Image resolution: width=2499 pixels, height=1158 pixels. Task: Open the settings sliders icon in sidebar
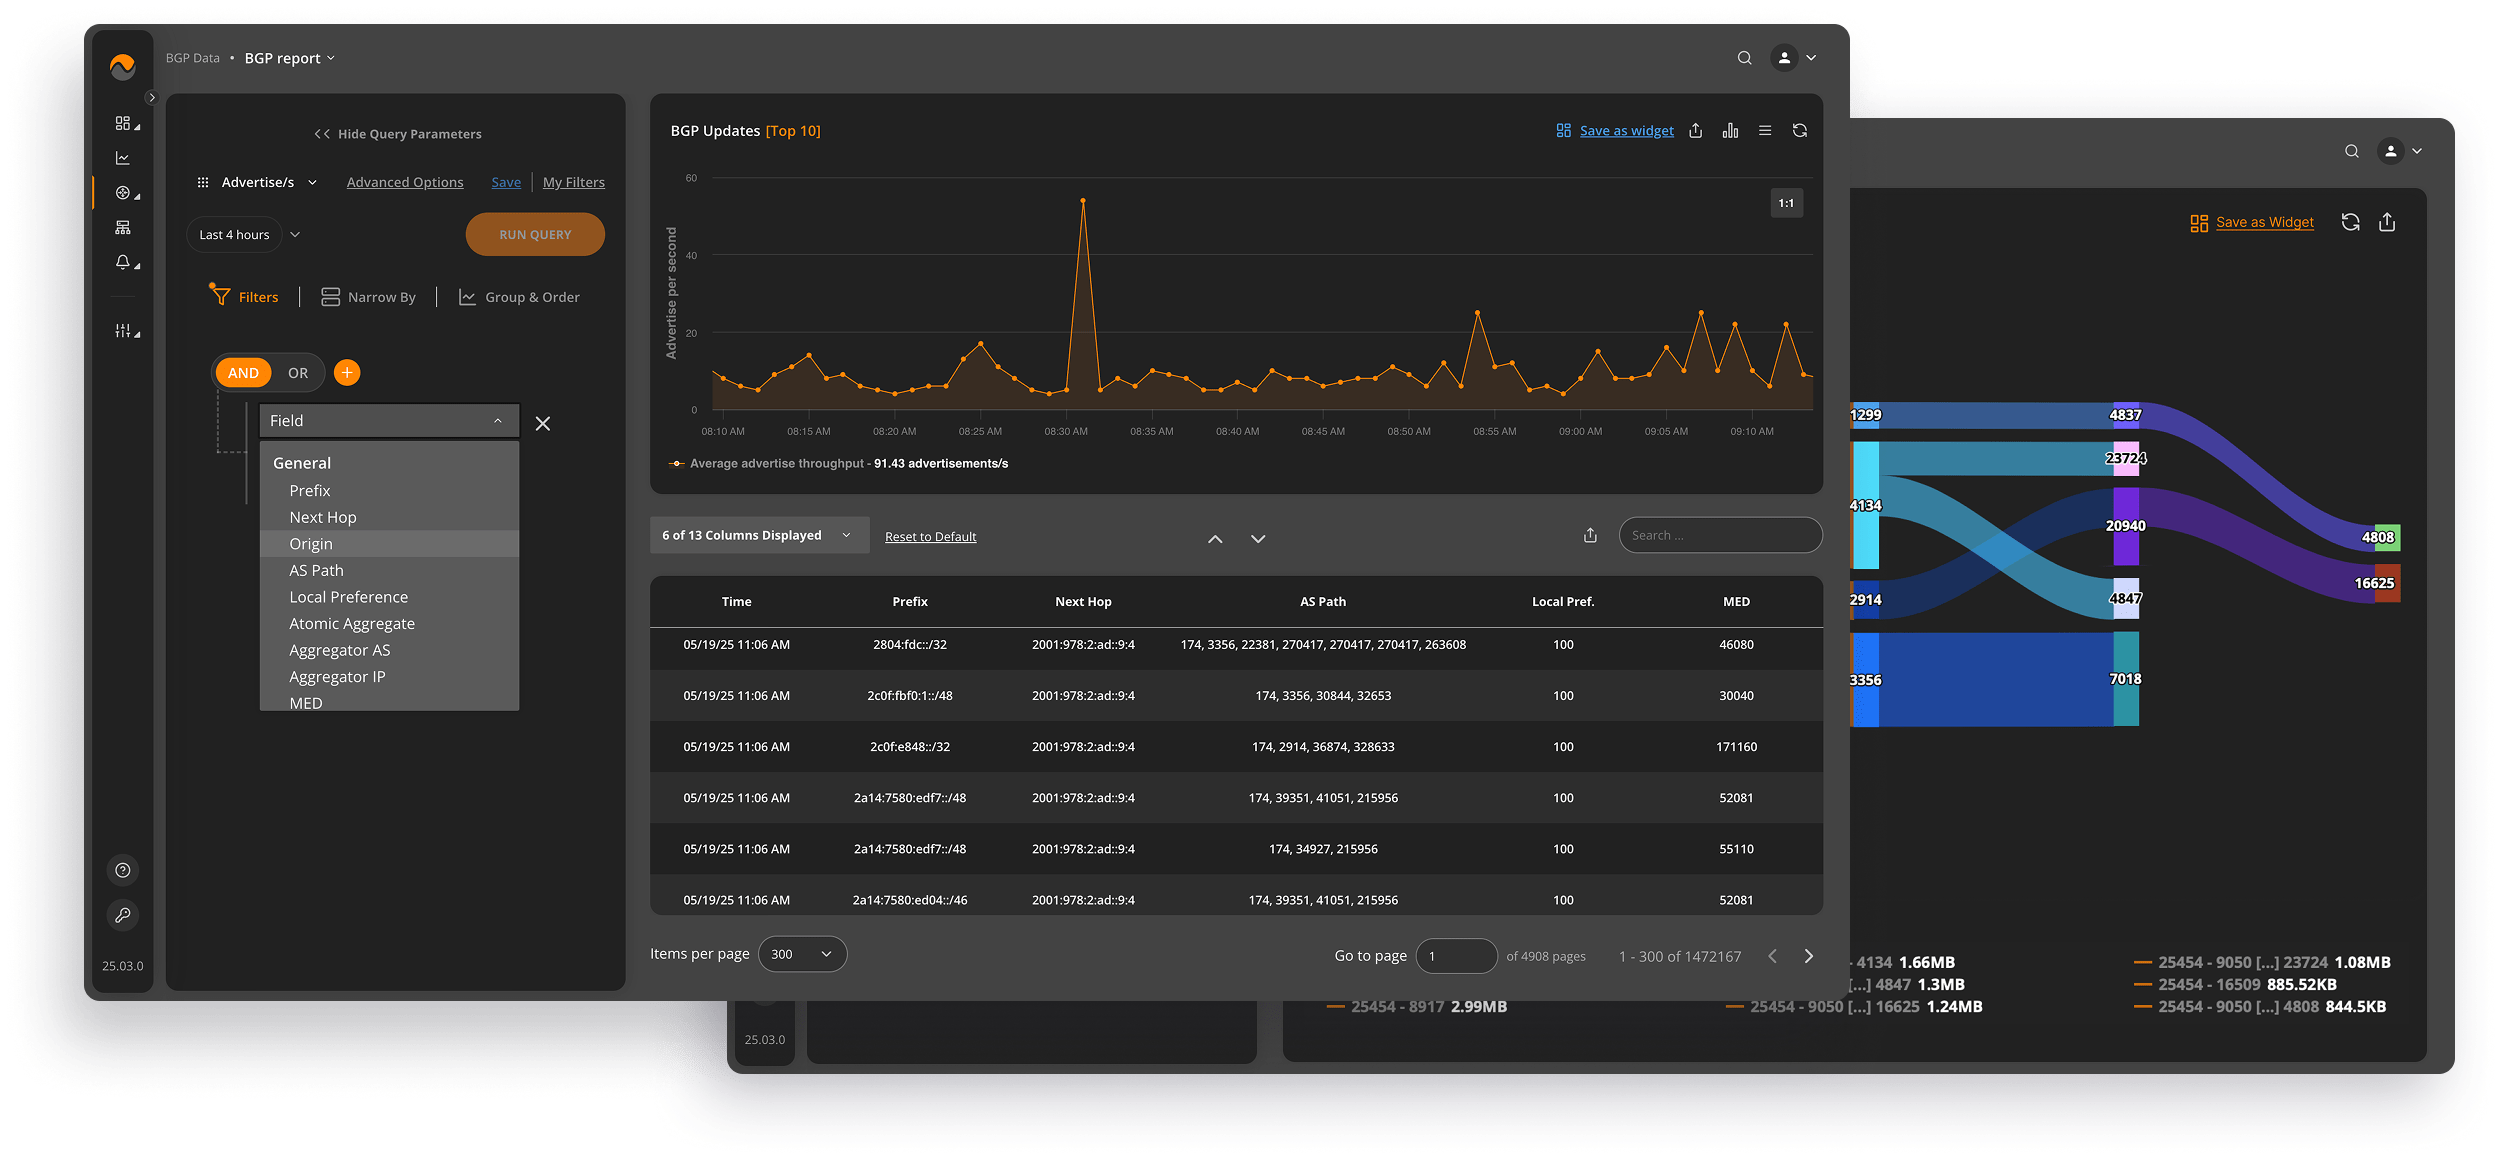point(123,330)
